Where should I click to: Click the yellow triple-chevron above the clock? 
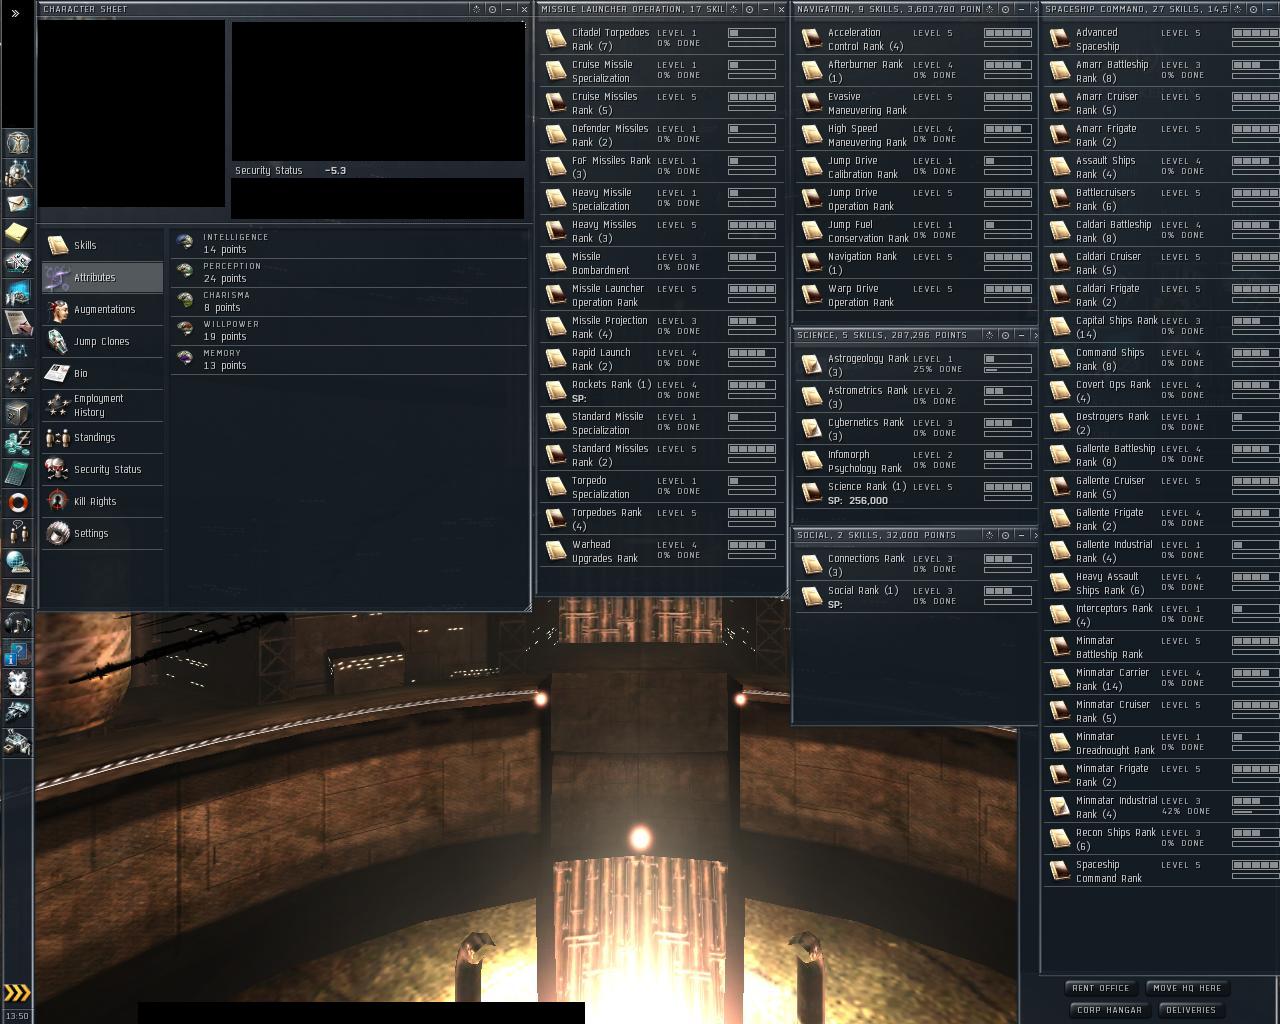[x=17, y=993]
